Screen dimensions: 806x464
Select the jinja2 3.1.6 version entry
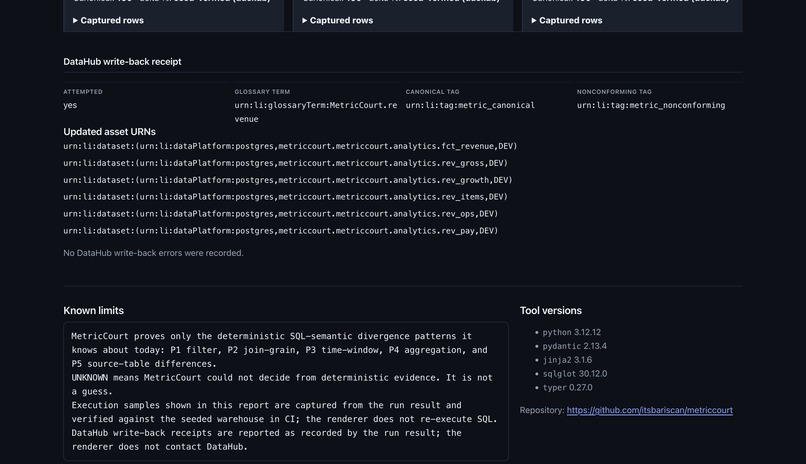click(x=567, y=360)
